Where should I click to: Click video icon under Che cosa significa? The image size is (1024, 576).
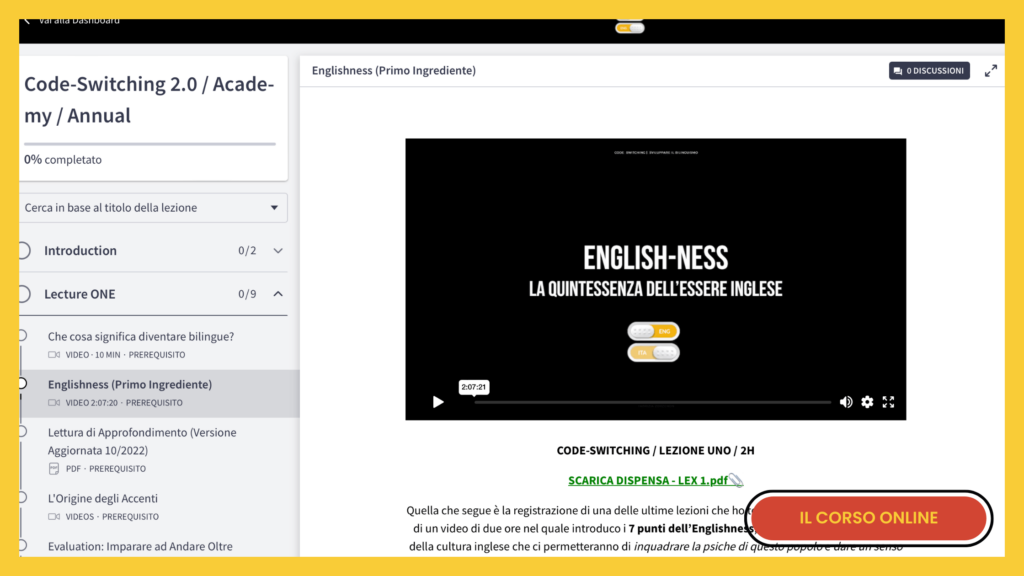54,355
